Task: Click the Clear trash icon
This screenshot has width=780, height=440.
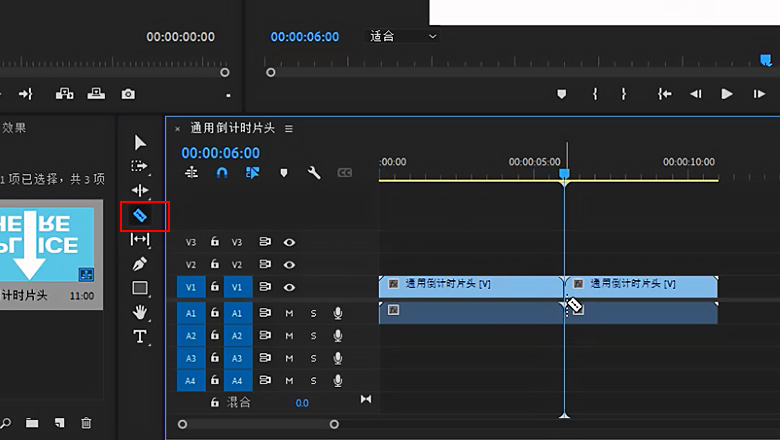Action: pyautogui.click(x=86, y=423)
